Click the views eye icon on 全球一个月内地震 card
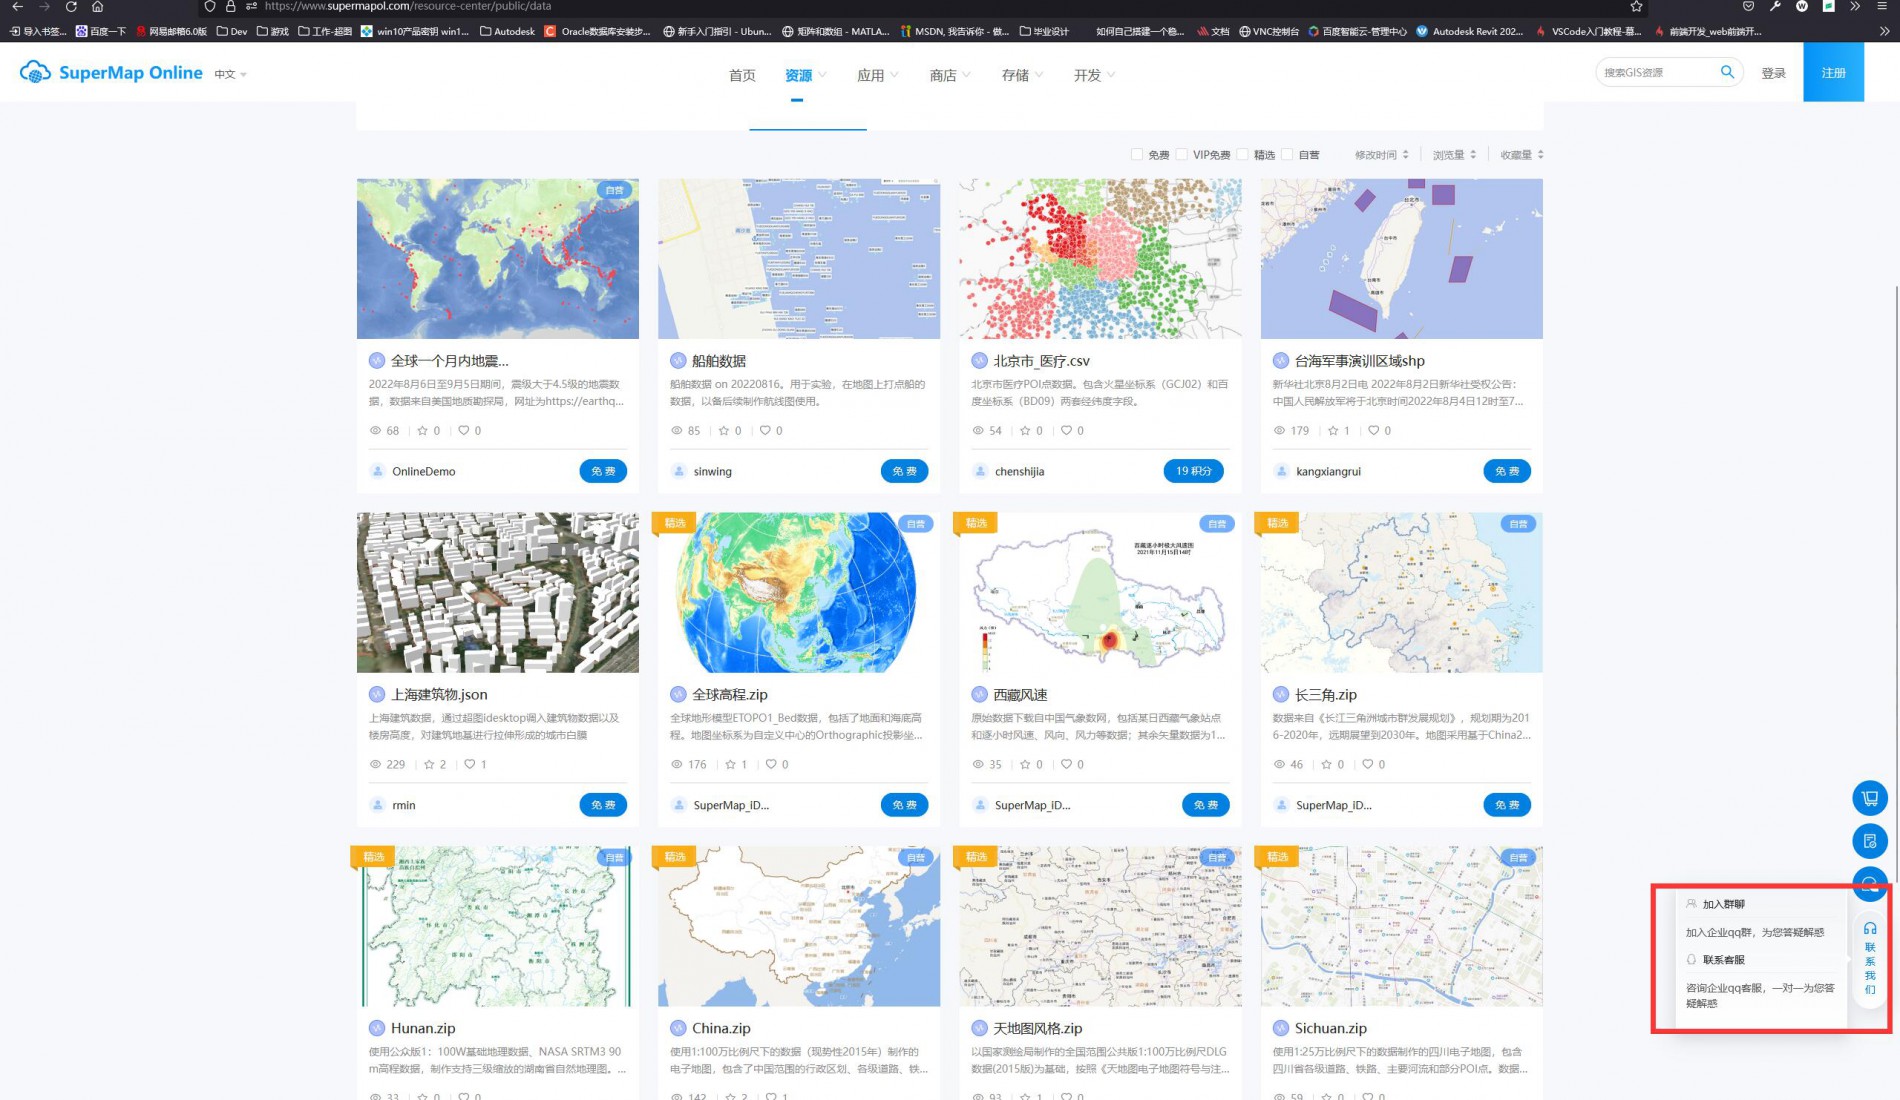The image size is (1900, 1100). (x=376, y=431)
